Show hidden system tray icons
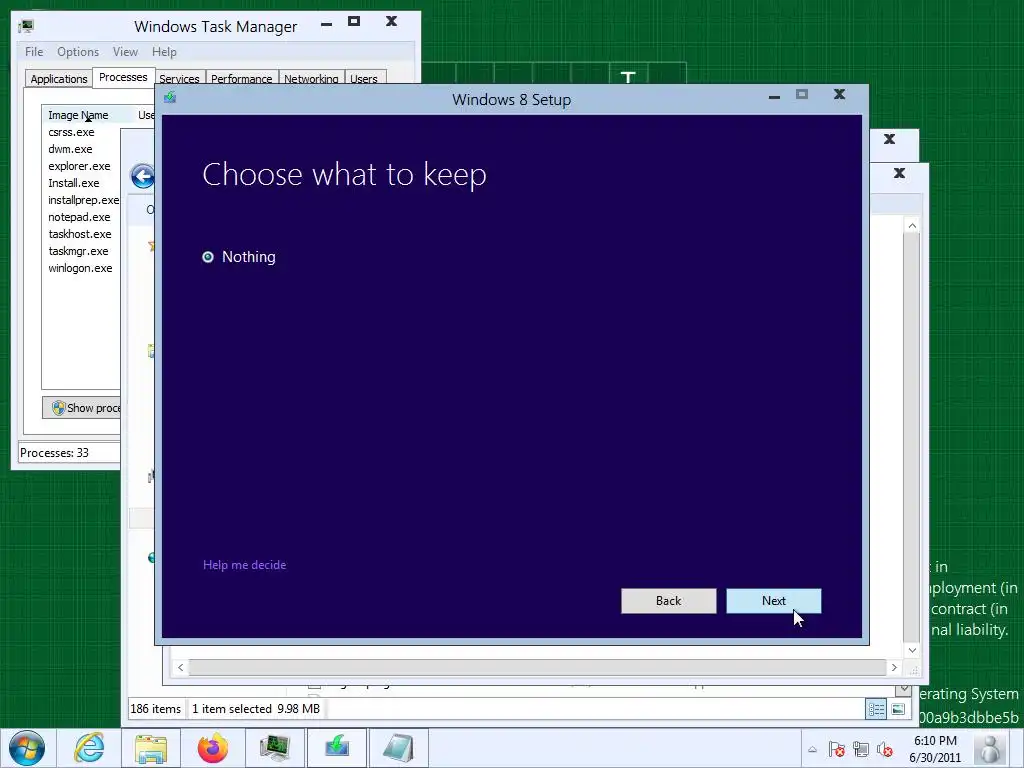The height and width of the screenshot is (768, 1024). pos(812,750)
